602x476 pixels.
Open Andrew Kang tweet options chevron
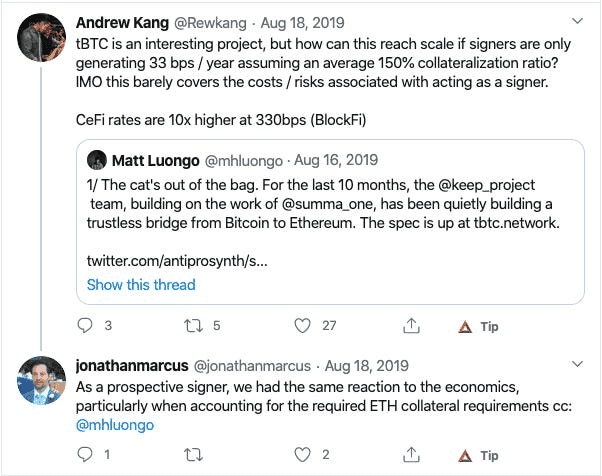pos(577,21)
